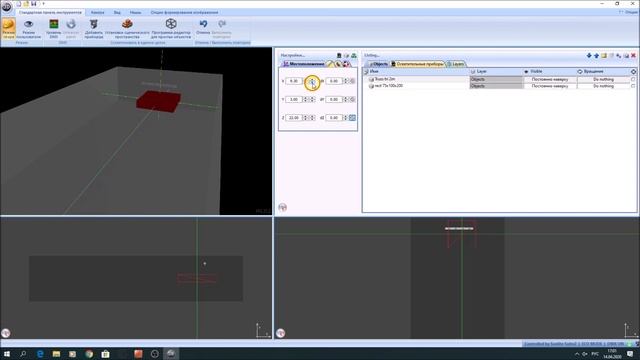Open Chrome from the taskbar
640x360 pixels.
89,354
